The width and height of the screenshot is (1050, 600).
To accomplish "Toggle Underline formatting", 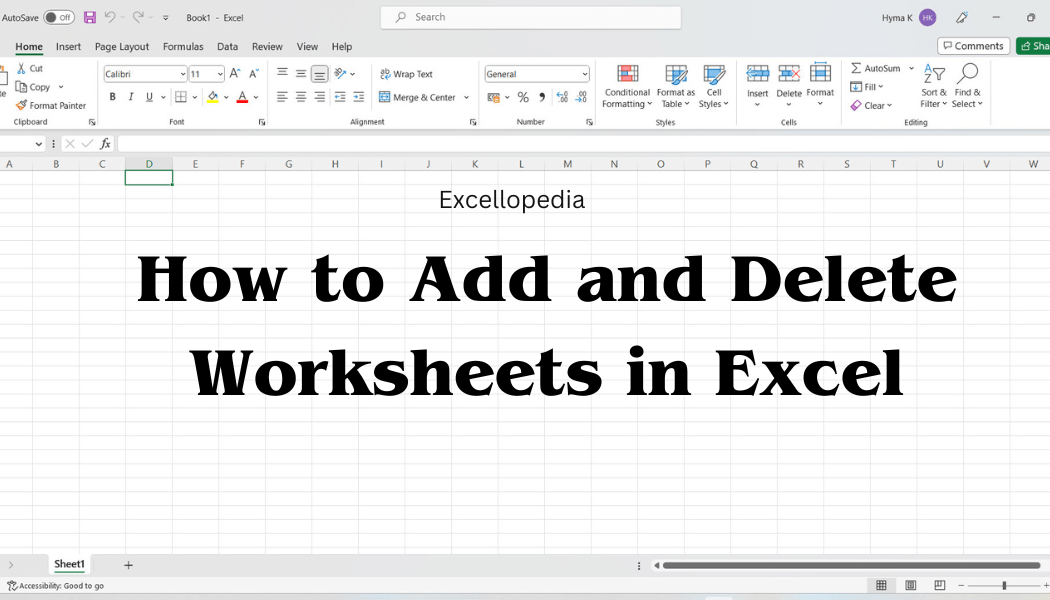I will pyautogui.click(x=148, y=97).
